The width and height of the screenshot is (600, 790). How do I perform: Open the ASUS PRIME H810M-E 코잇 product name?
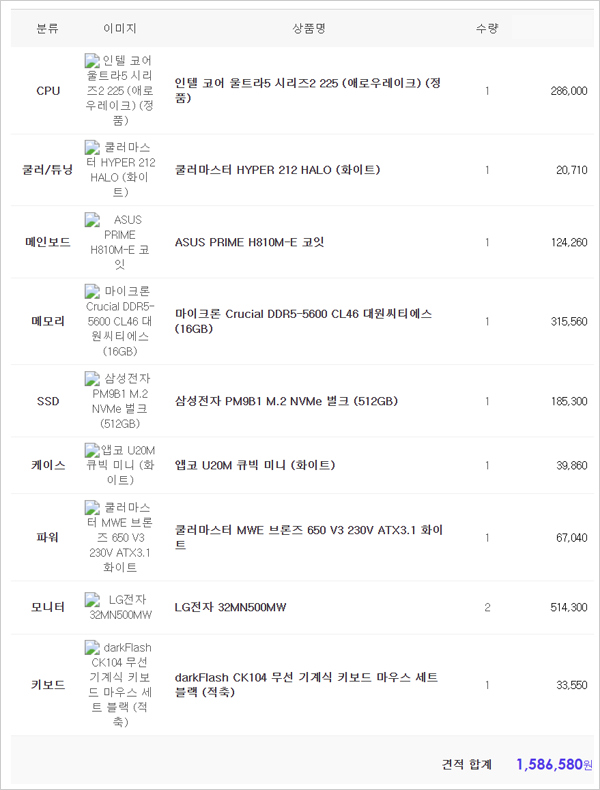click(x=249, y=242)
